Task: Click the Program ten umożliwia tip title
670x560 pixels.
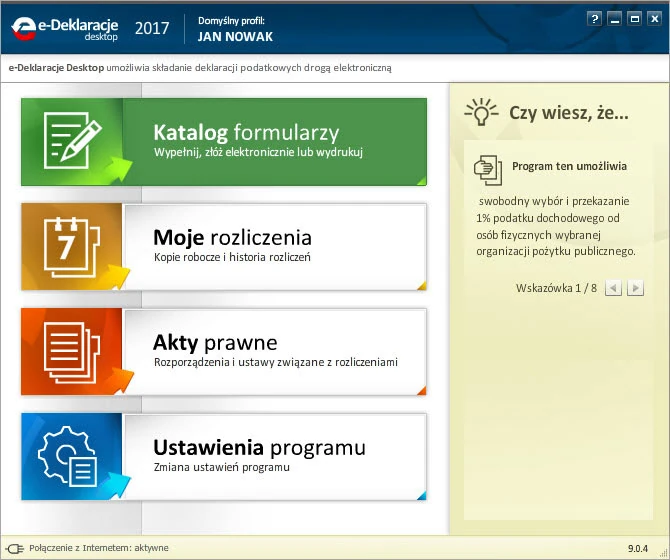Action: coord(569,166)
